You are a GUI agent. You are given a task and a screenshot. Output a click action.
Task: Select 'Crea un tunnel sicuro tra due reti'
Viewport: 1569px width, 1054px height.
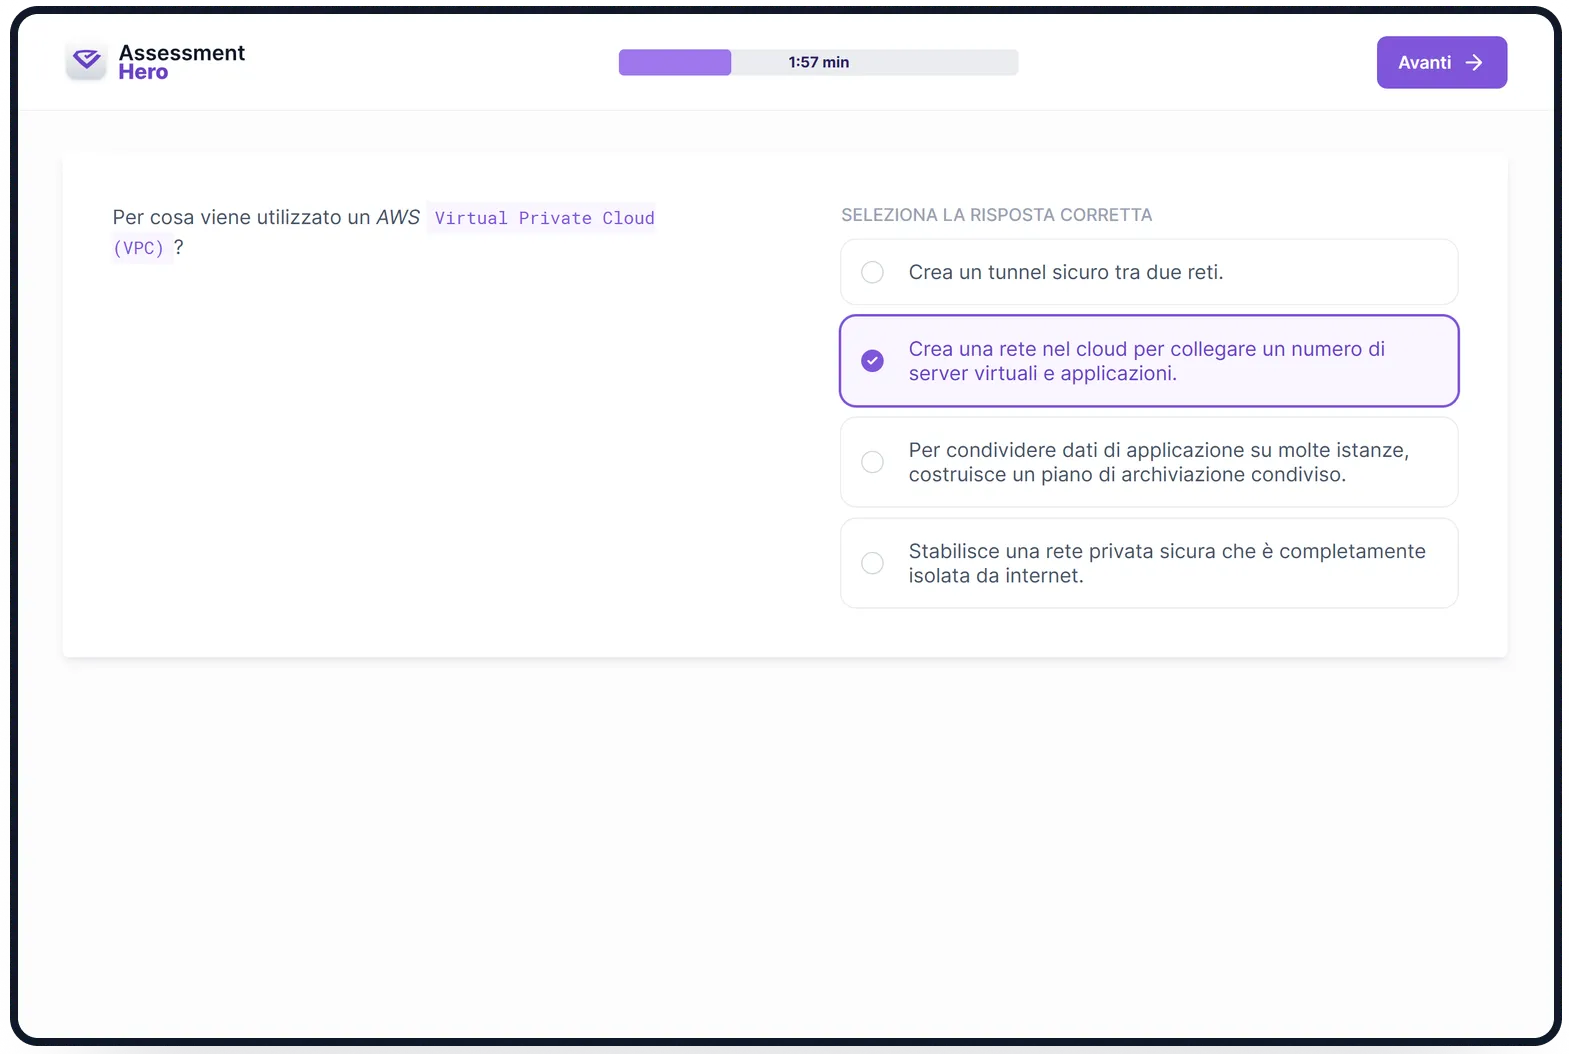tap(1149, 272)
